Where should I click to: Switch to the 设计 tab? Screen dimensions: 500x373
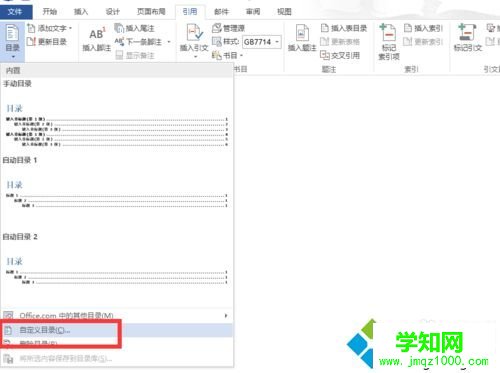(x=113, y=12)
